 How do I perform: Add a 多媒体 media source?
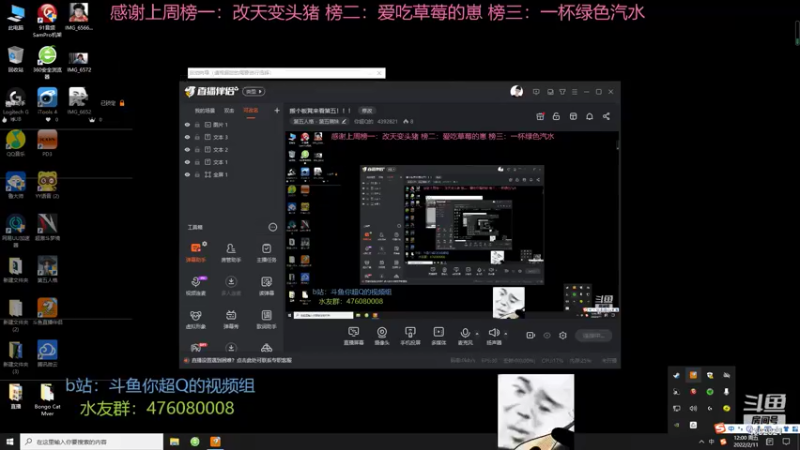coord(438,336)
